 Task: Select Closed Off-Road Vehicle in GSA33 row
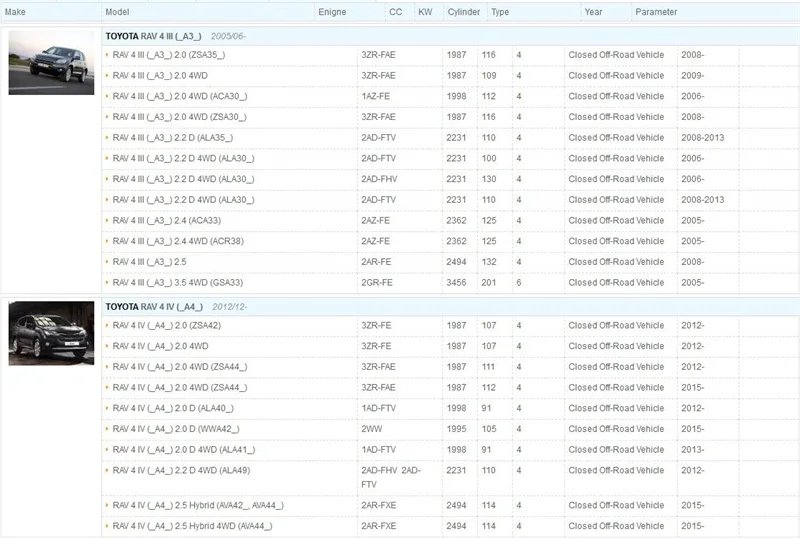[x=616, y=282]
